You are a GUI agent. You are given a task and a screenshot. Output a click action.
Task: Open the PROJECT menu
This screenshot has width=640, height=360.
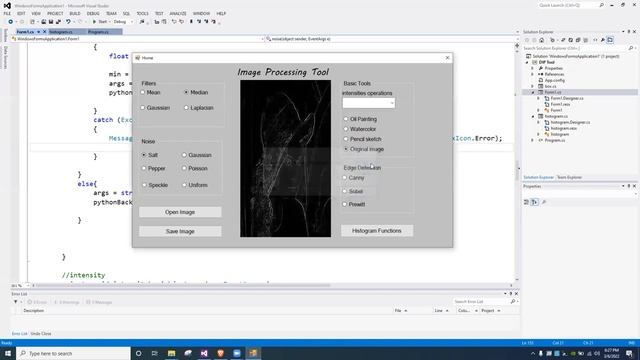(x=55, y=13)
